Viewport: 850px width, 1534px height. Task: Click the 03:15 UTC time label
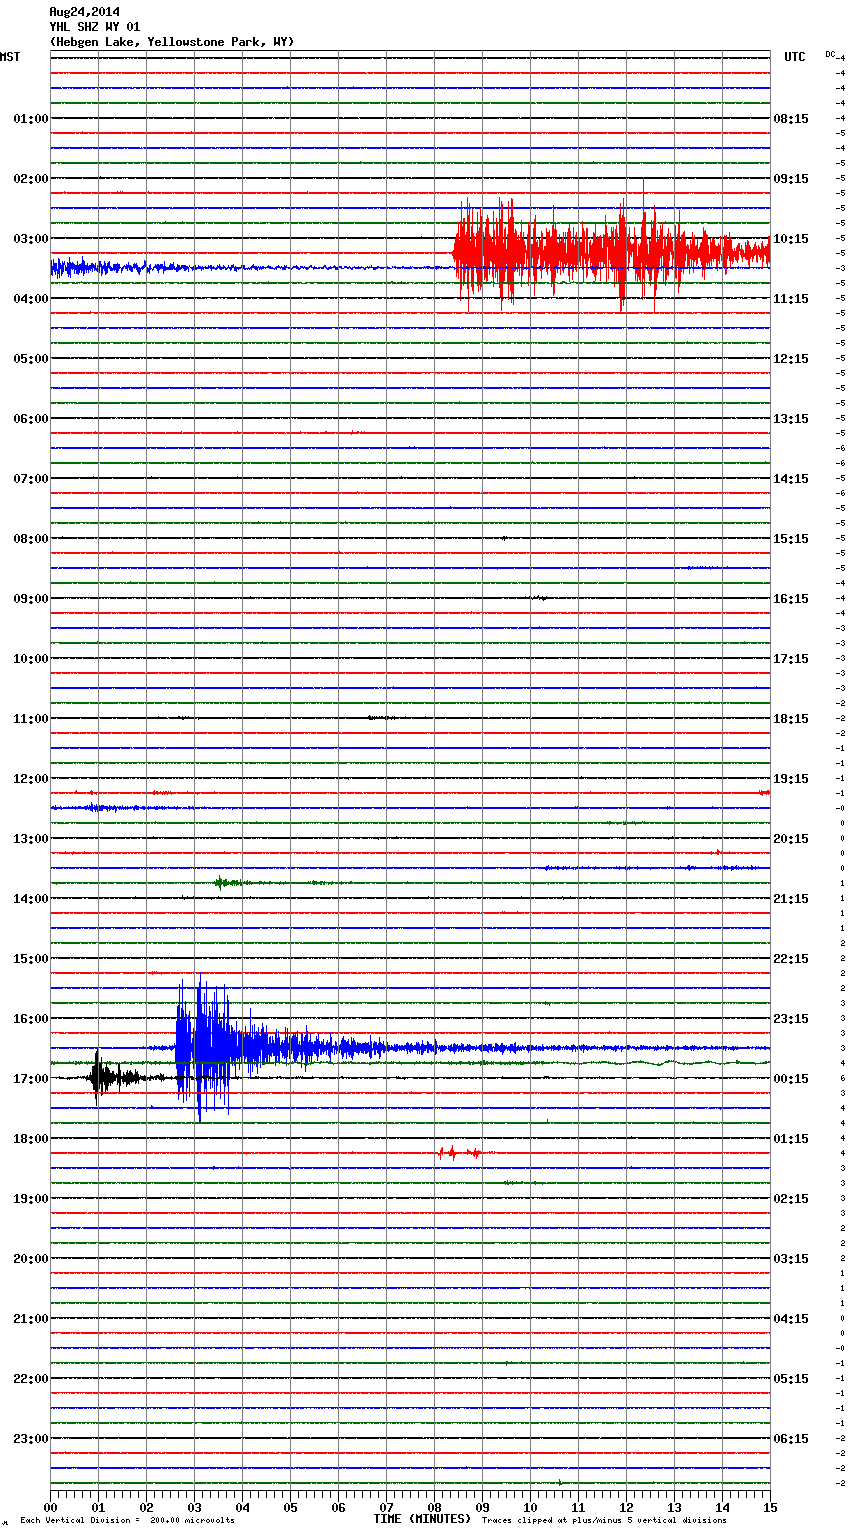[x=791, y=1259]
